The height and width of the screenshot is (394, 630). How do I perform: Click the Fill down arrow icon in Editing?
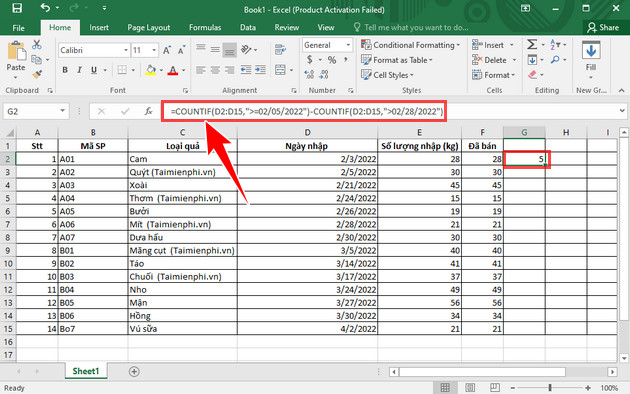point(532,60)
